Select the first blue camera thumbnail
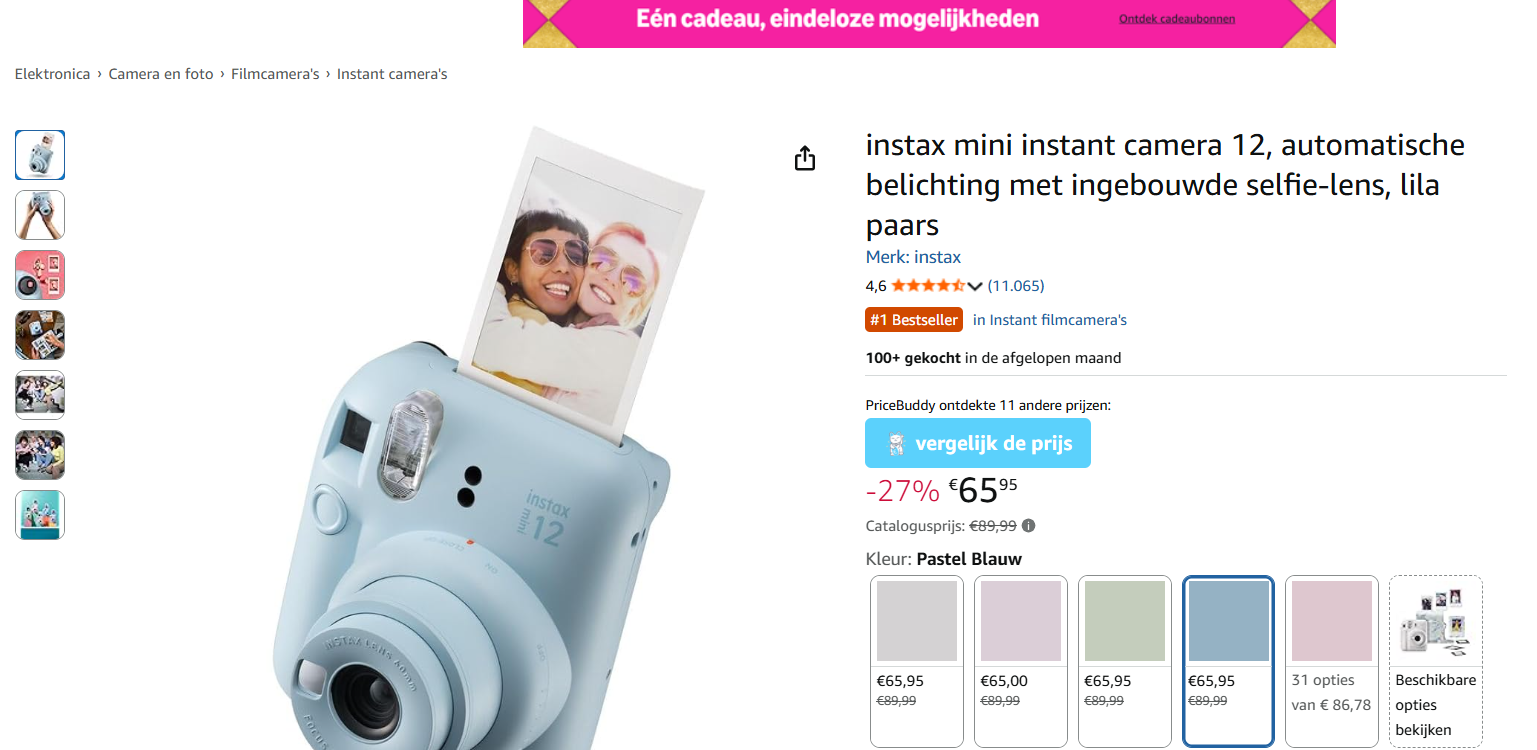 (x=40, y=155)
